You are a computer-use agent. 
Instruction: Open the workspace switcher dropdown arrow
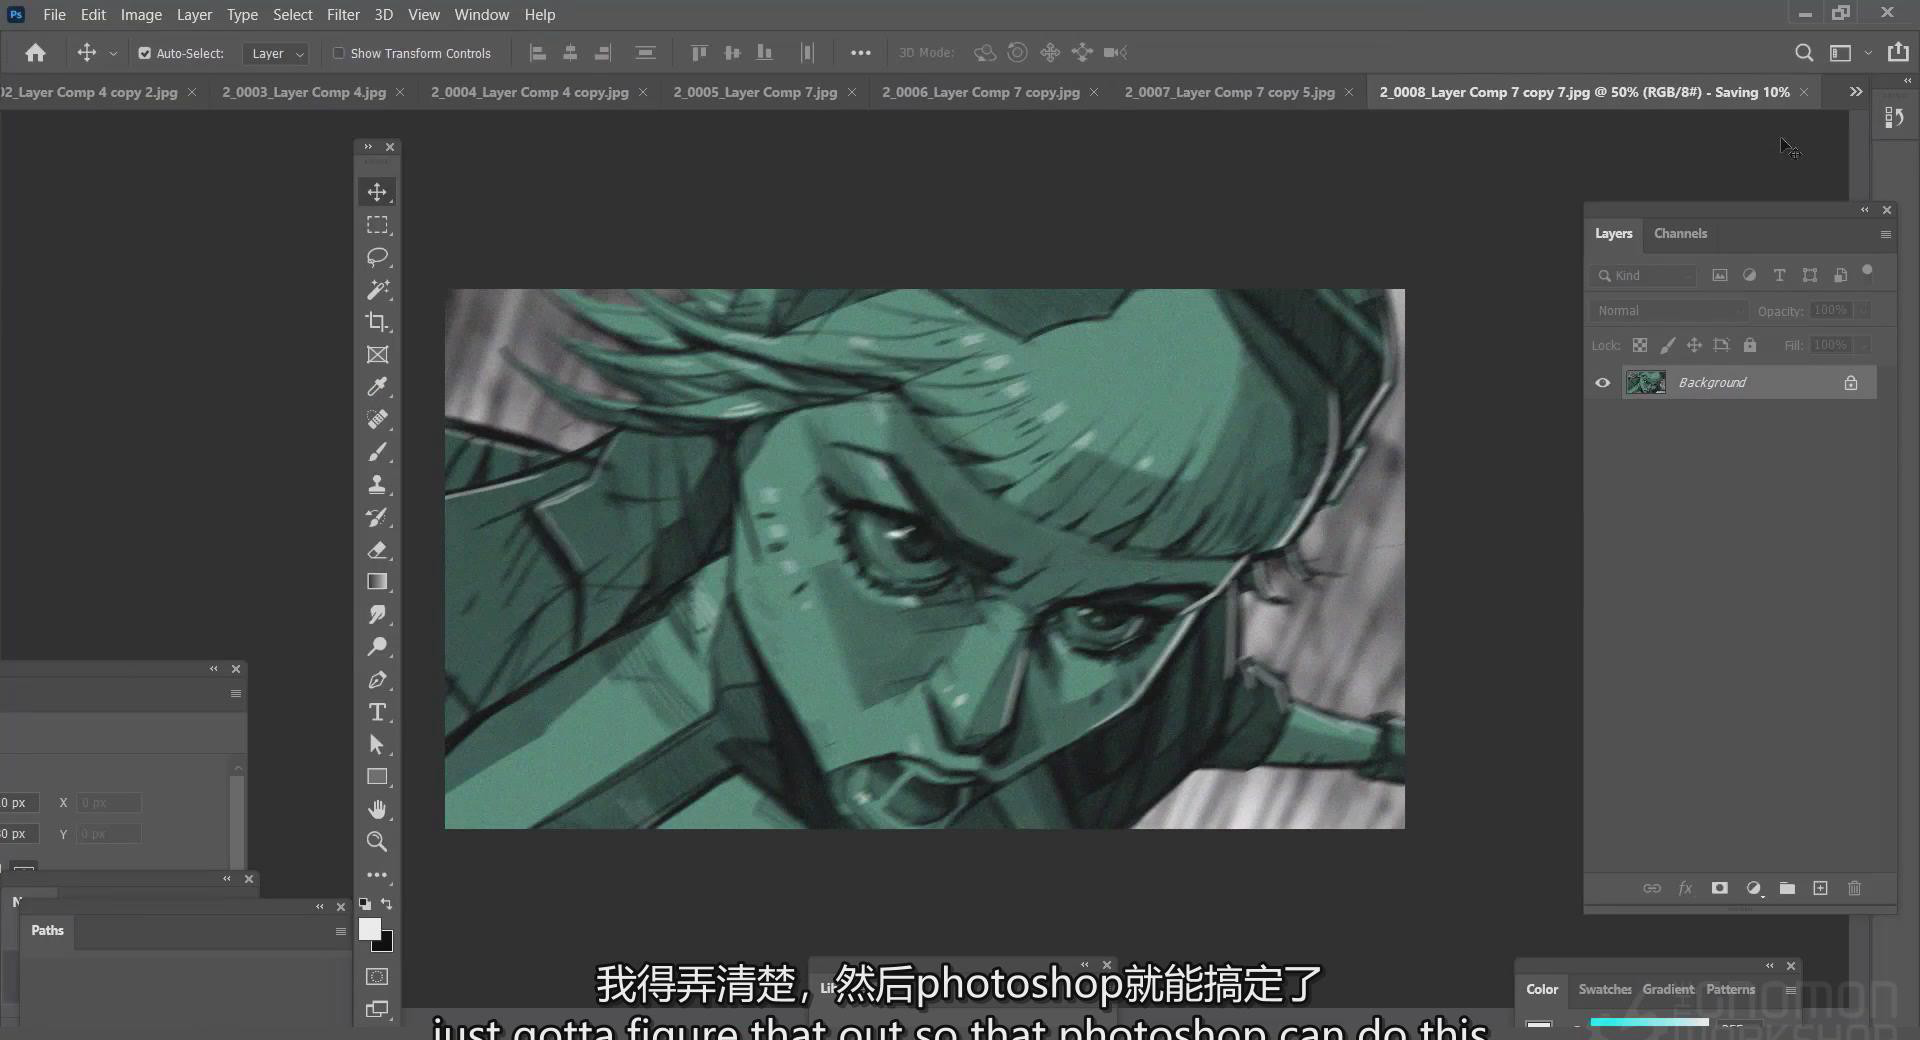click(1868, 53)
